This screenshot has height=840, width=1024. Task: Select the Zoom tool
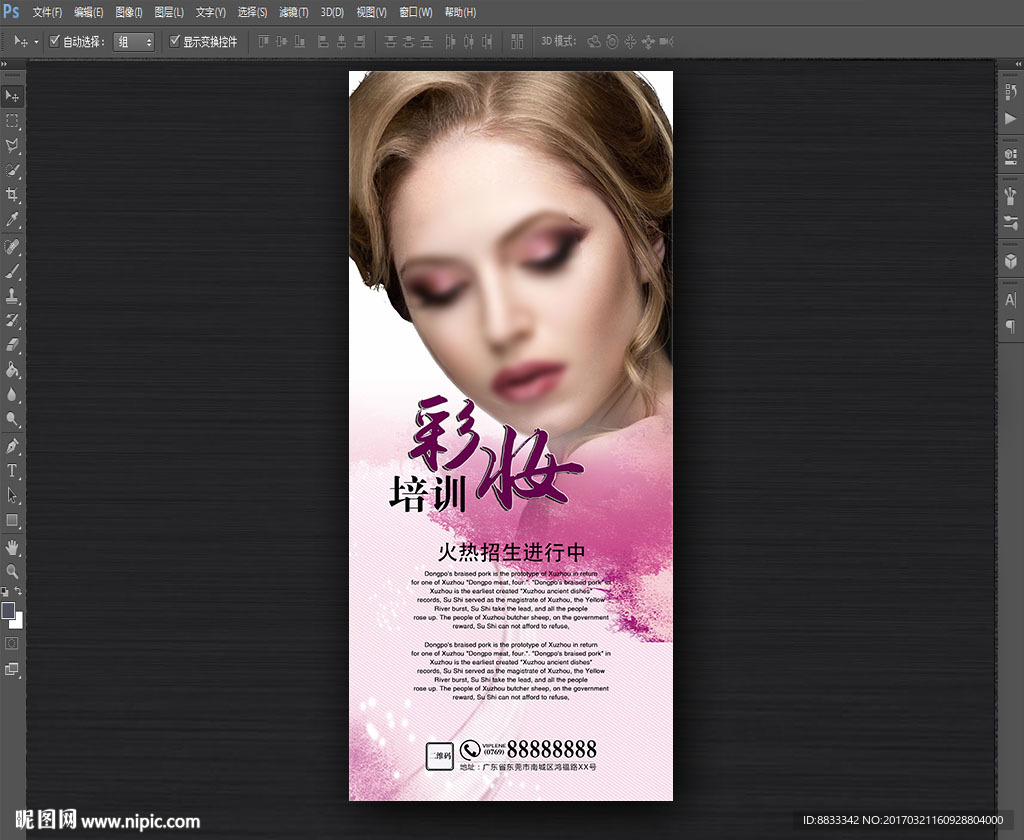point(13,572)
